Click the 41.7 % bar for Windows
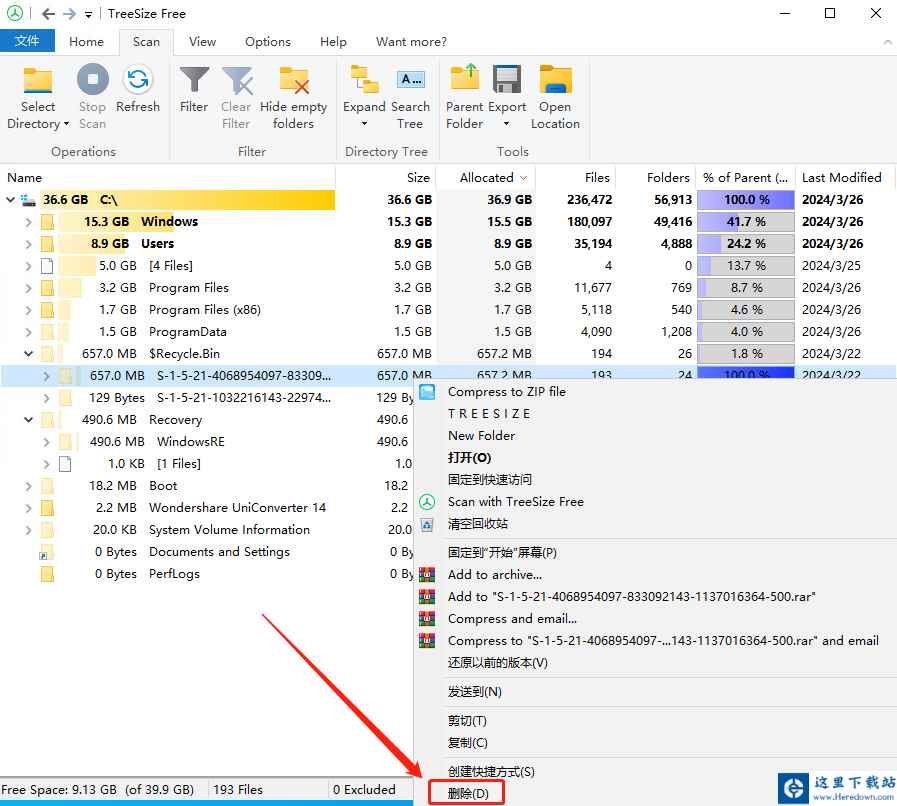 [746, 222]
